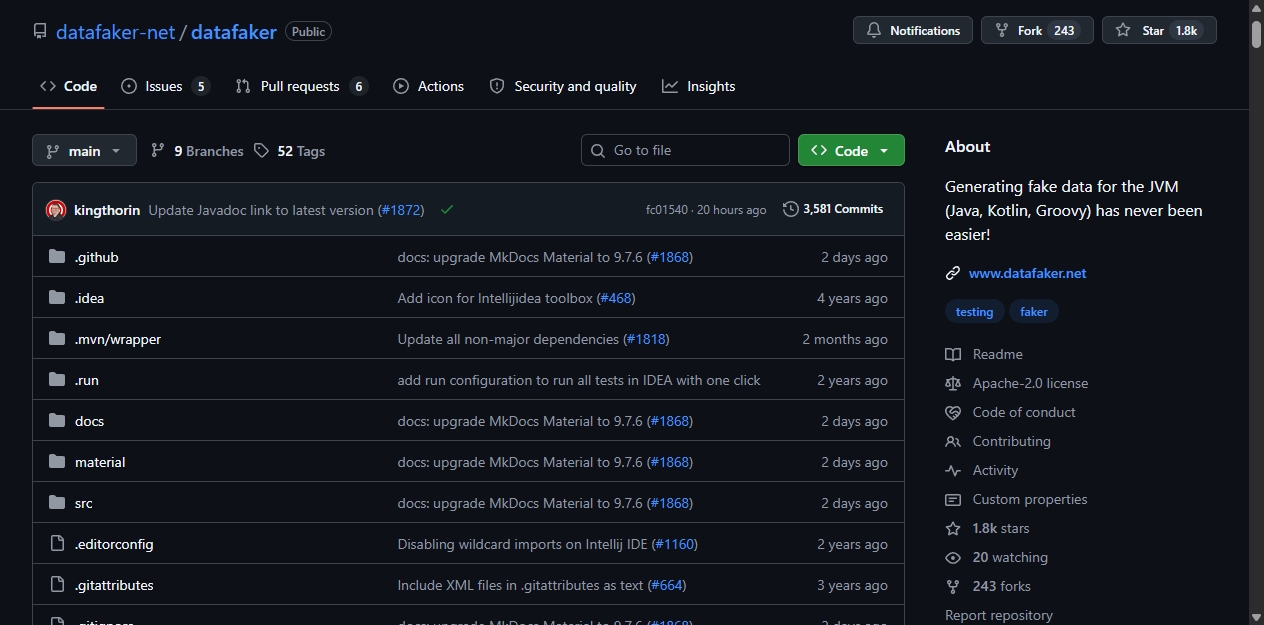This screenshot has width=1264, height=625.
Task: Click the tag icon next to 52 Tags
Action: click(261, 150)
